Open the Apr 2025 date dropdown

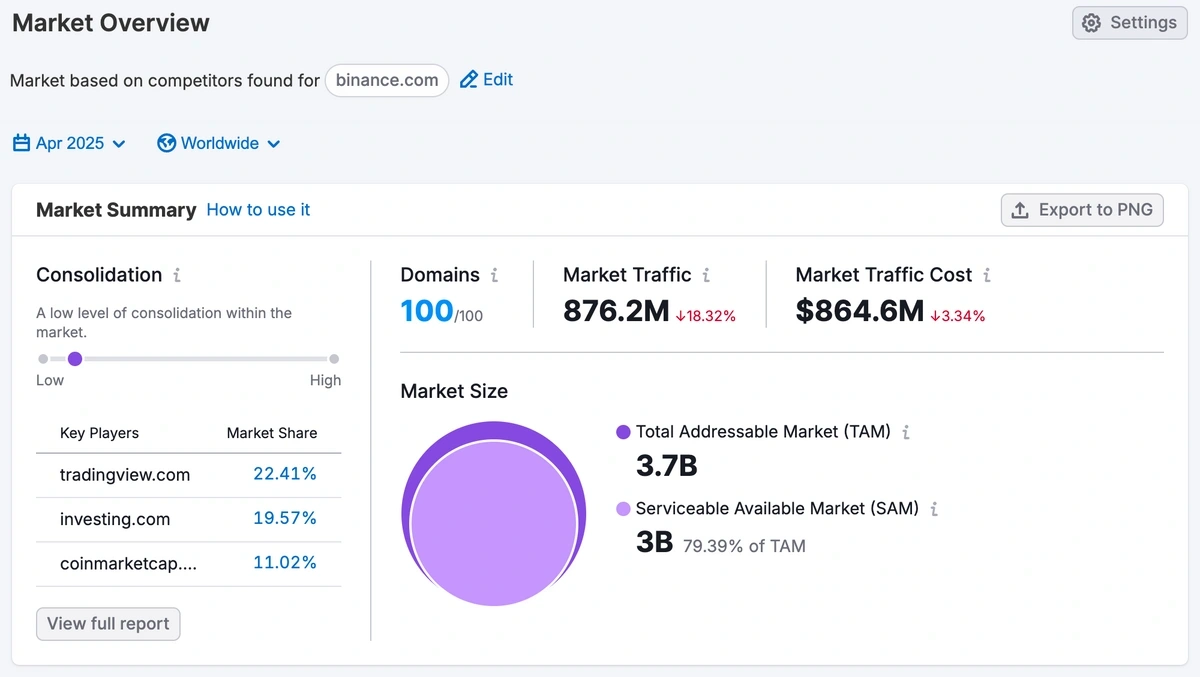tap(70, 143)
